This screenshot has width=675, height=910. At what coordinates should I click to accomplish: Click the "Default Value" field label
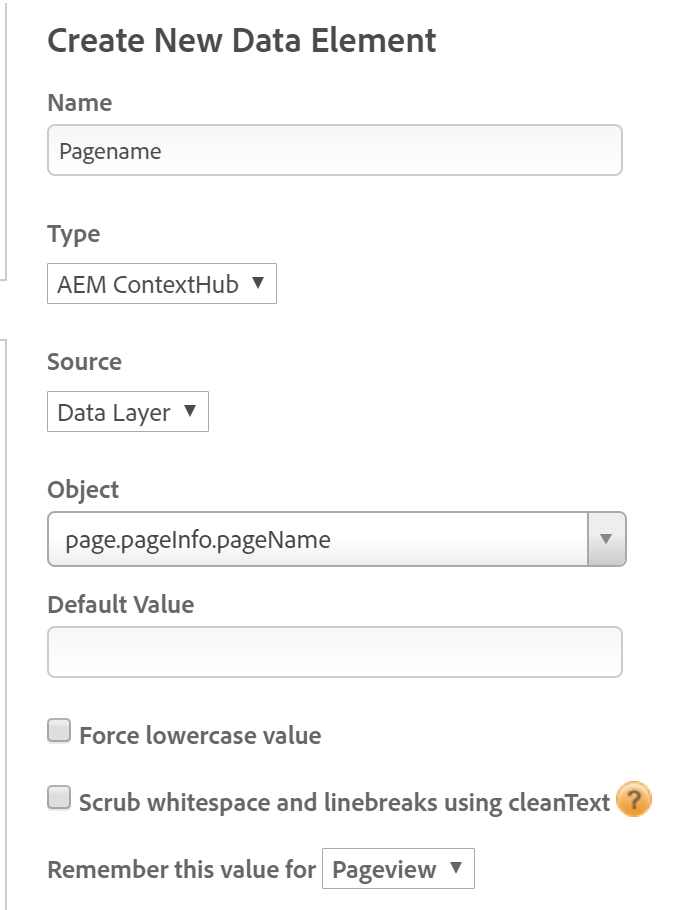120,604
